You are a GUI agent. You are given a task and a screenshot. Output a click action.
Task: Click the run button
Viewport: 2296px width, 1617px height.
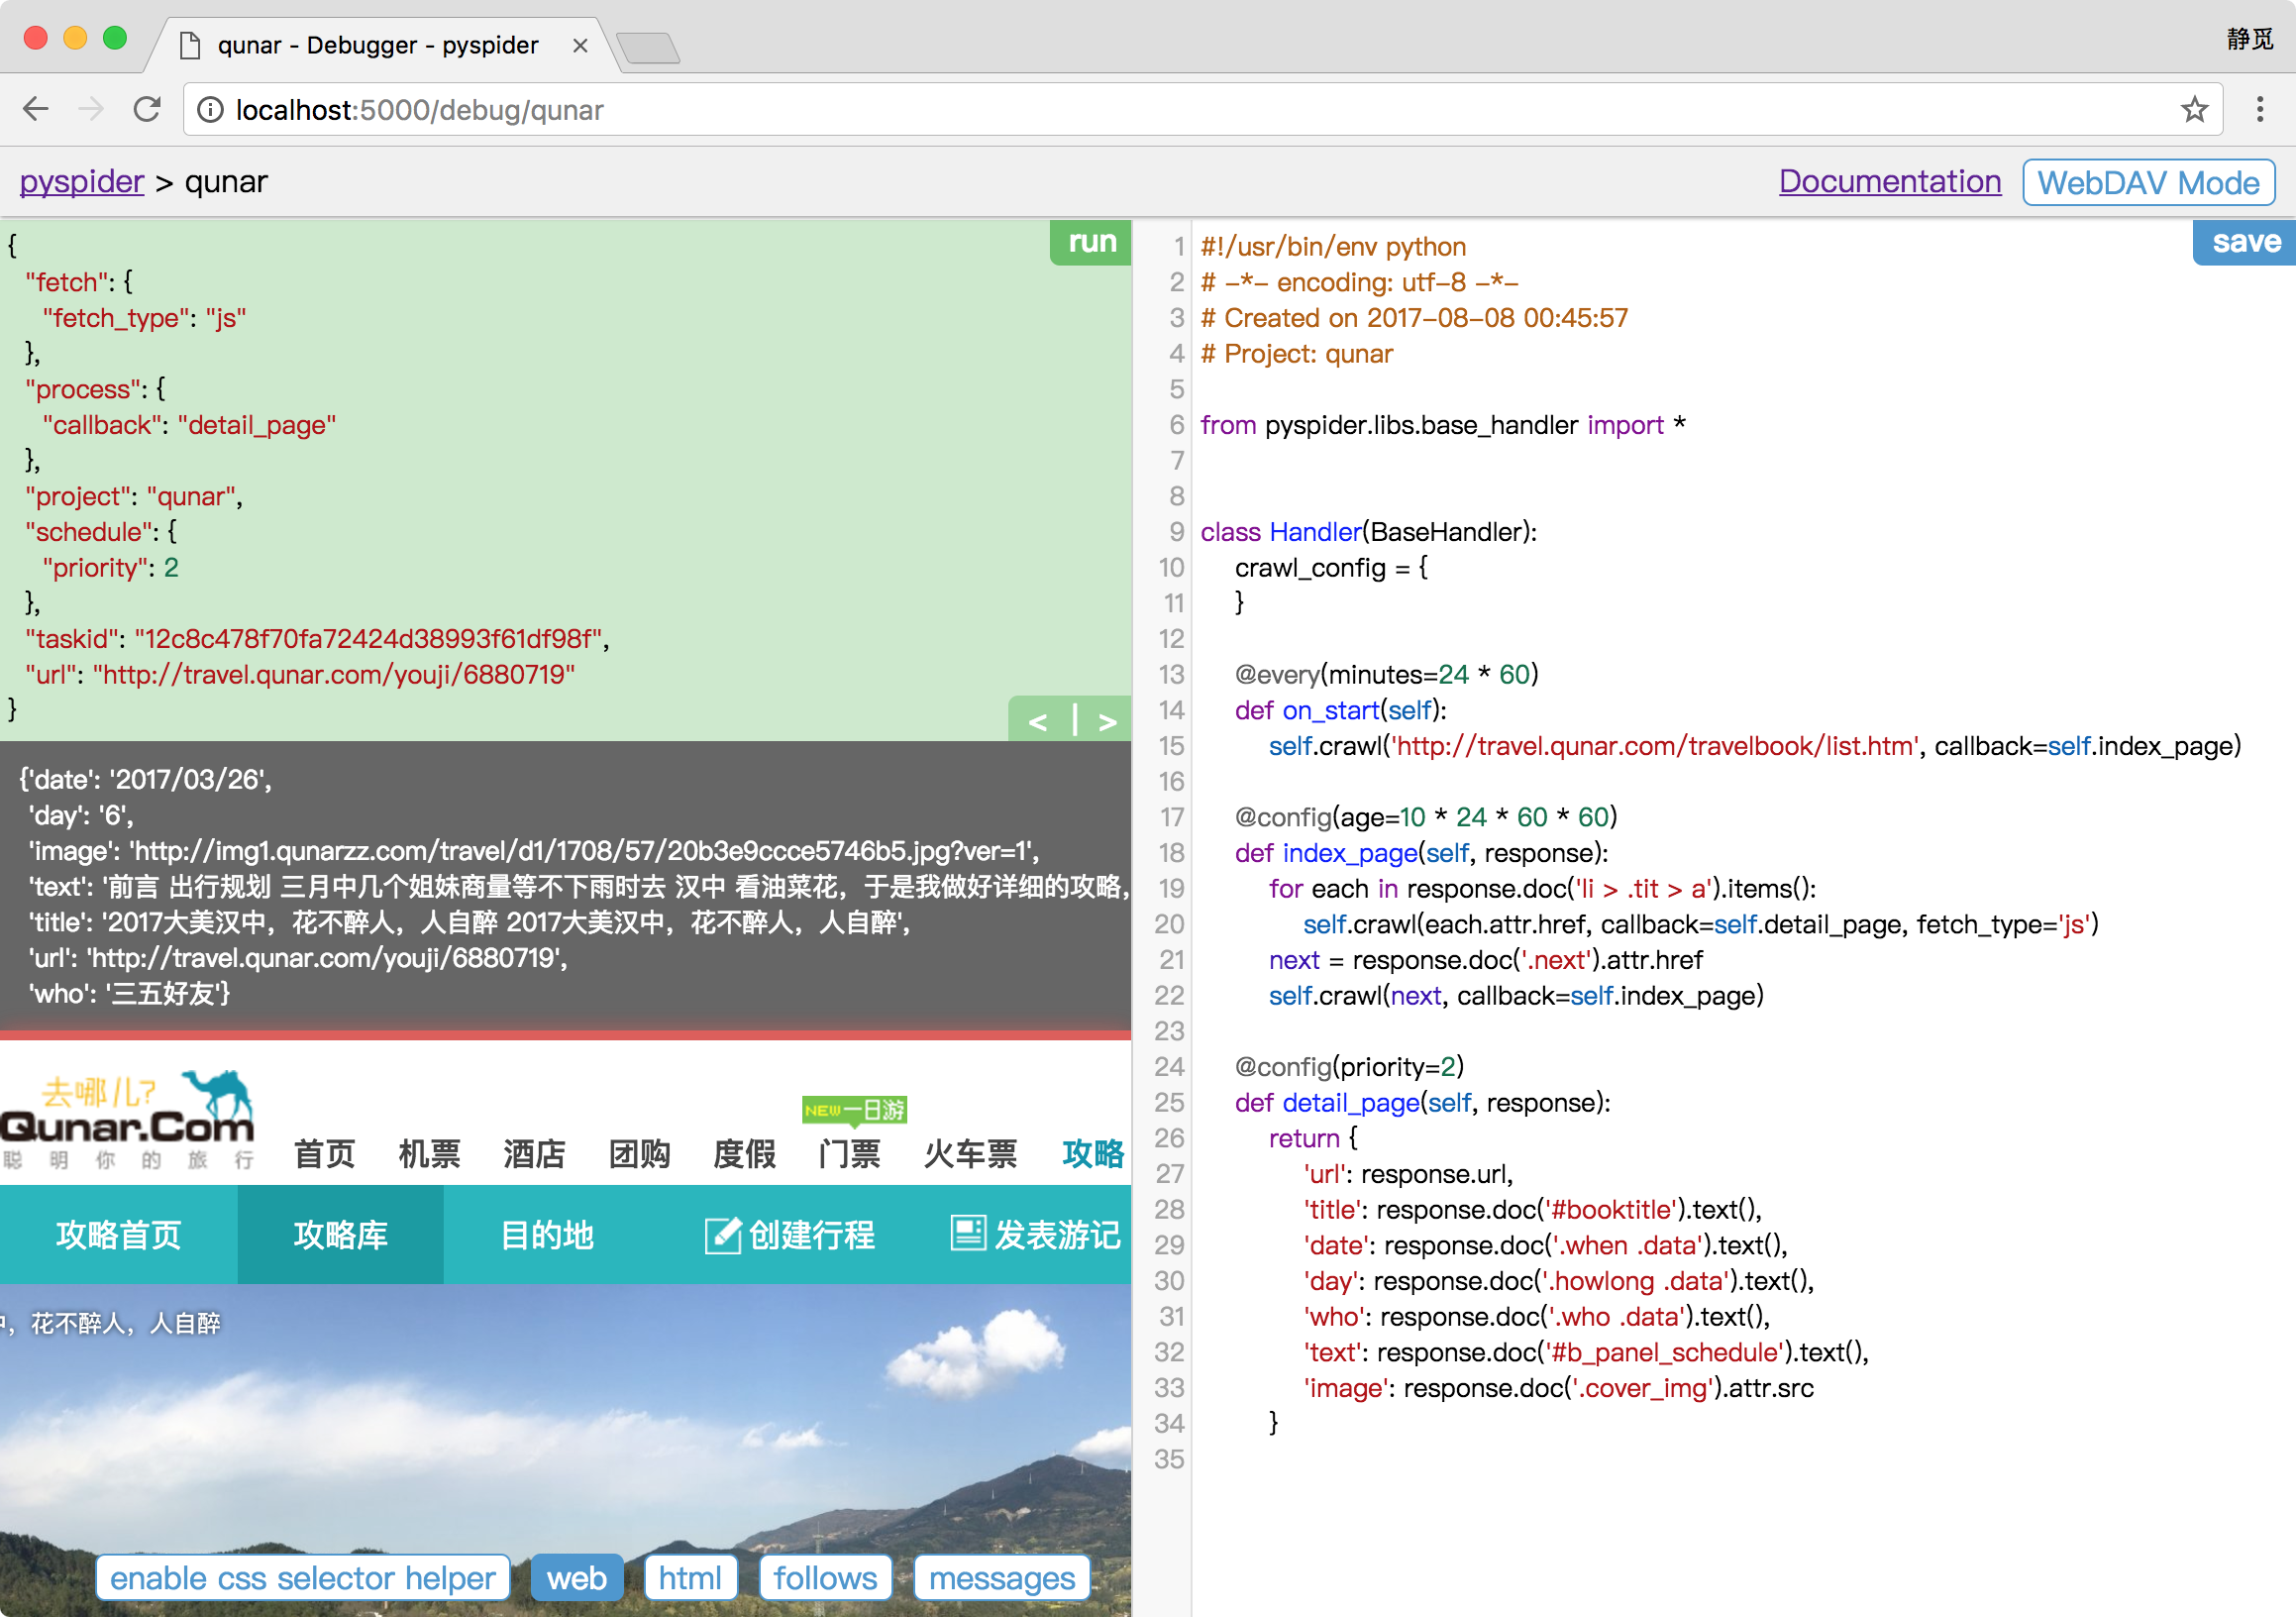coord(1091,242)
